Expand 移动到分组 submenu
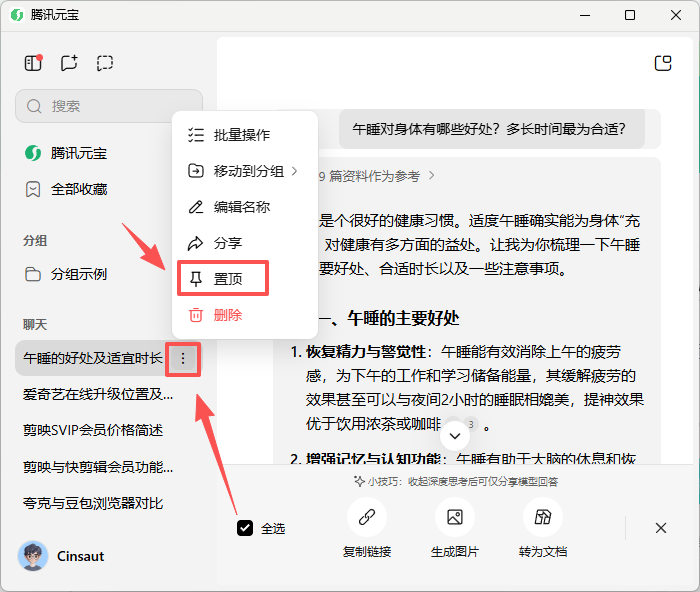Viewport: 700px width, 592px height. click(245, 171)
